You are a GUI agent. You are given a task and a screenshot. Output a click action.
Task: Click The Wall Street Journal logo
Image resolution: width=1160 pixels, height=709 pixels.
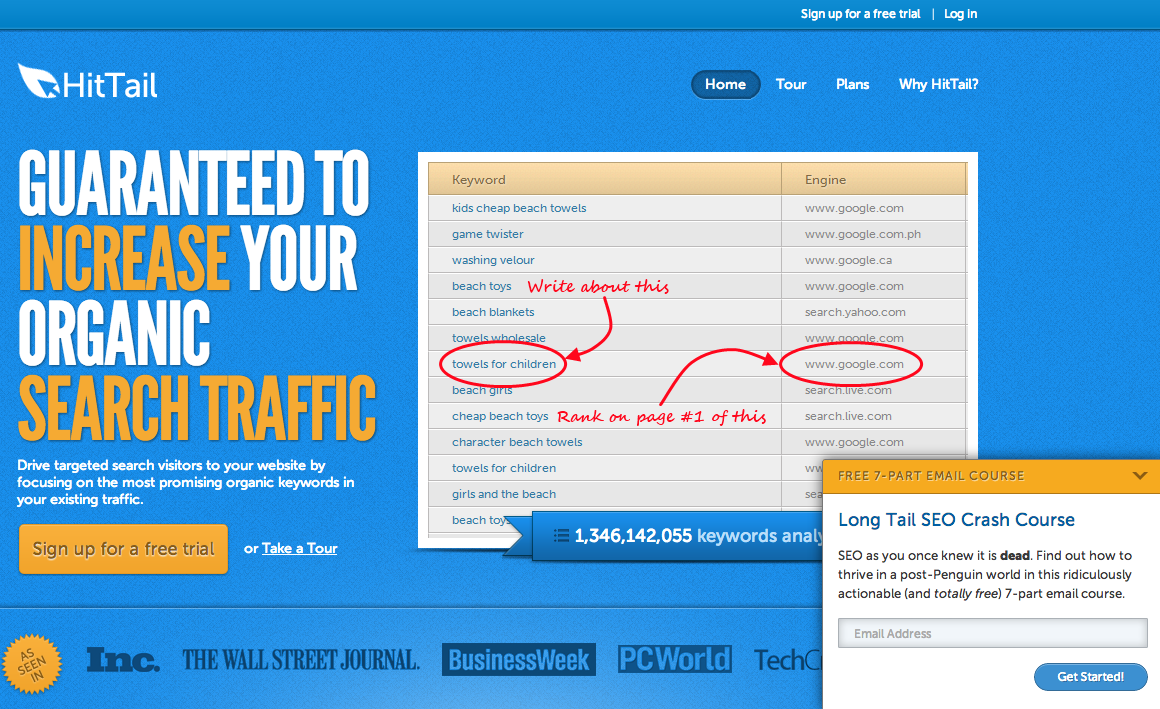[x=301, y=660]
